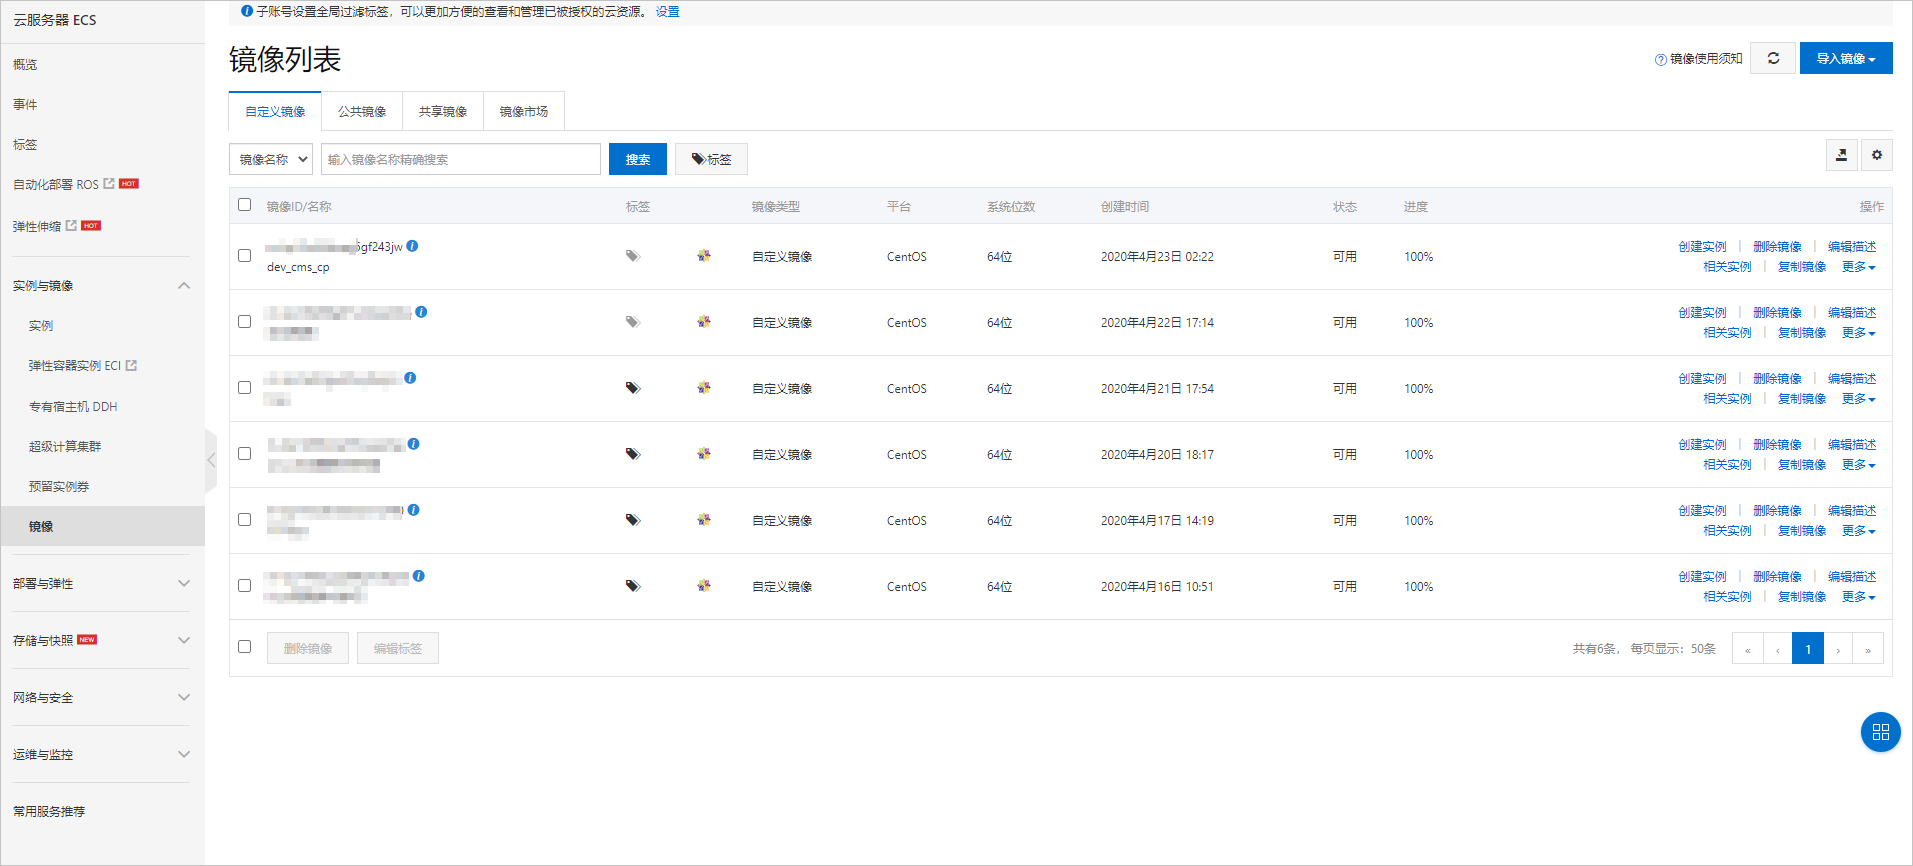
Task: Open the 镜像市场 tab
Action: (523, 111)
